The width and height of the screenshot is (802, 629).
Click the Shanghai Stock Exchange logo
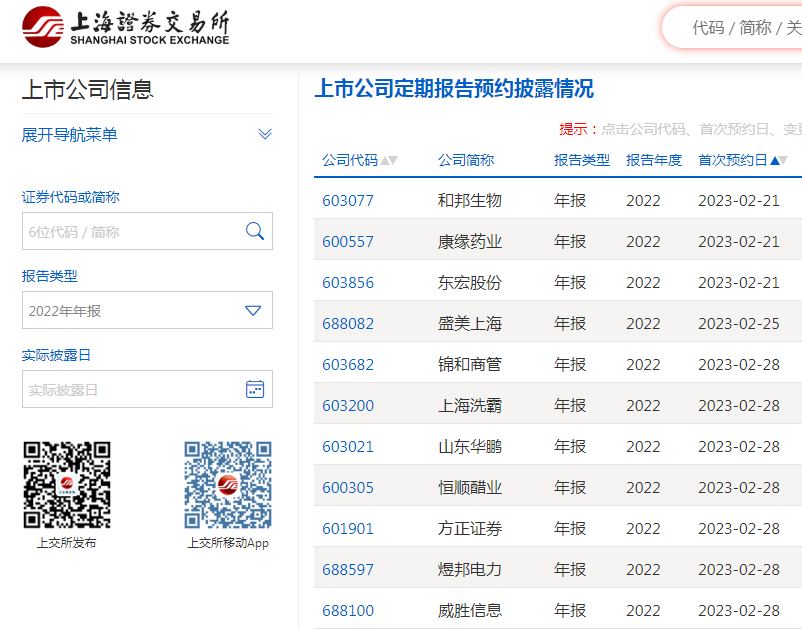[x=126, y=27]
